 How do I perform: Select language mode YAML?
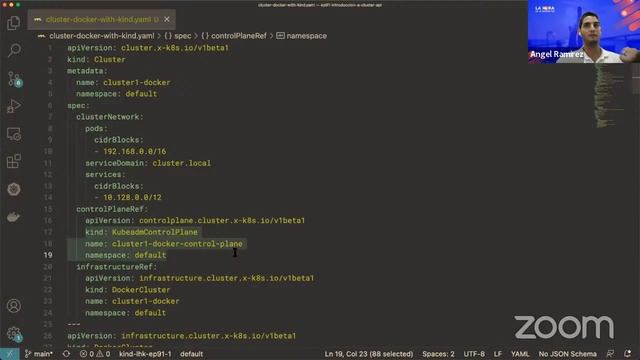point(520,354)
